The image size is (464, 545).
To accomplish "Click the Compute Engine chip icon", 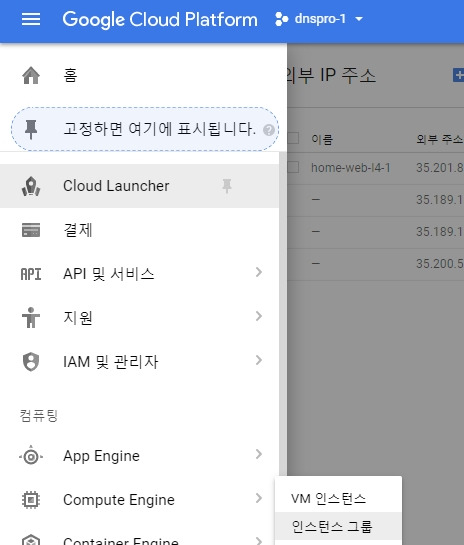I will 31,500.
